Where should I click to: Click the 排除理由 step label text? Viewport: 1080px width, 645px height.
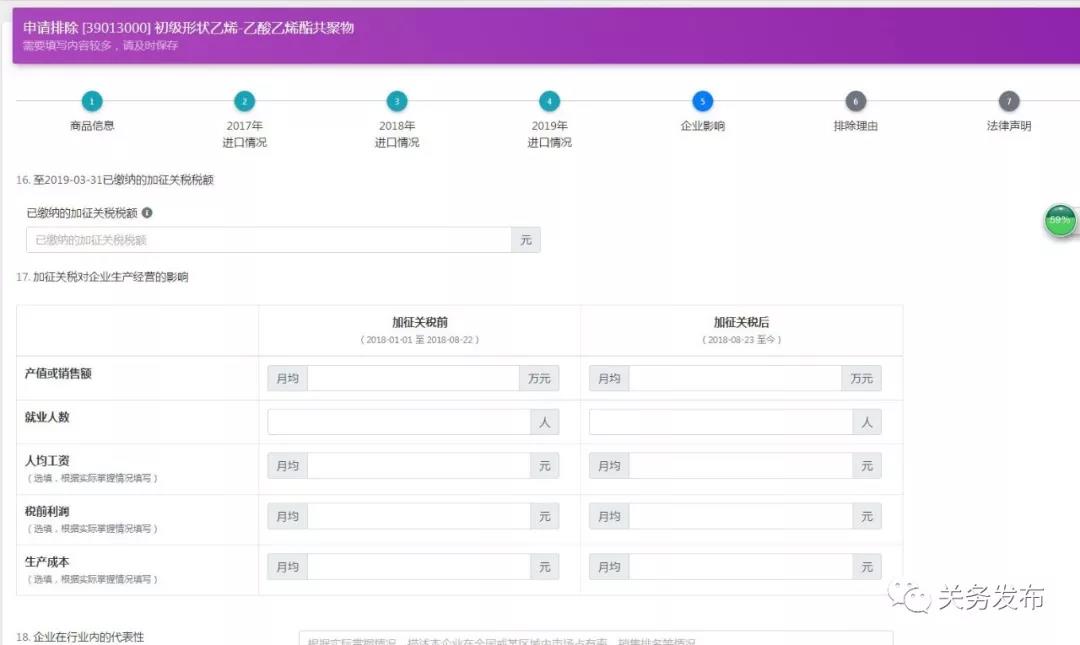(x=855, y=127)
